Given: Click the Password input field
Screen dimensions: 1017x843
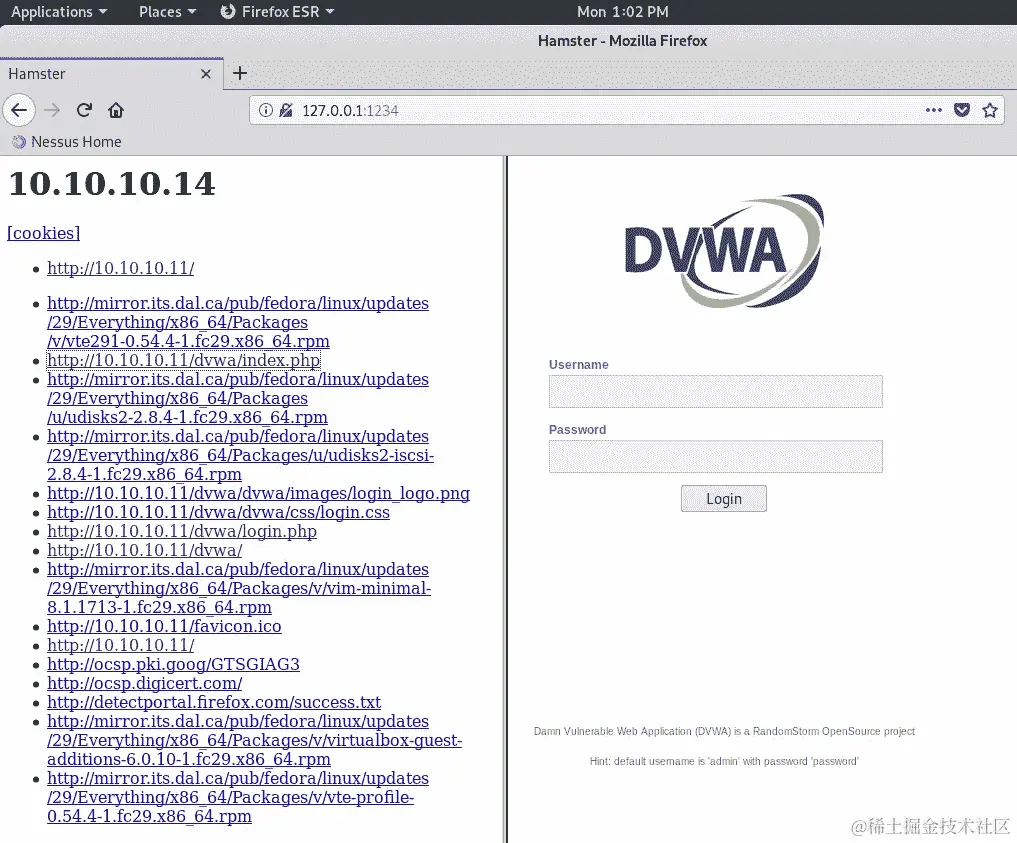Looking at the screenshot, I should [x=715, y=456].
